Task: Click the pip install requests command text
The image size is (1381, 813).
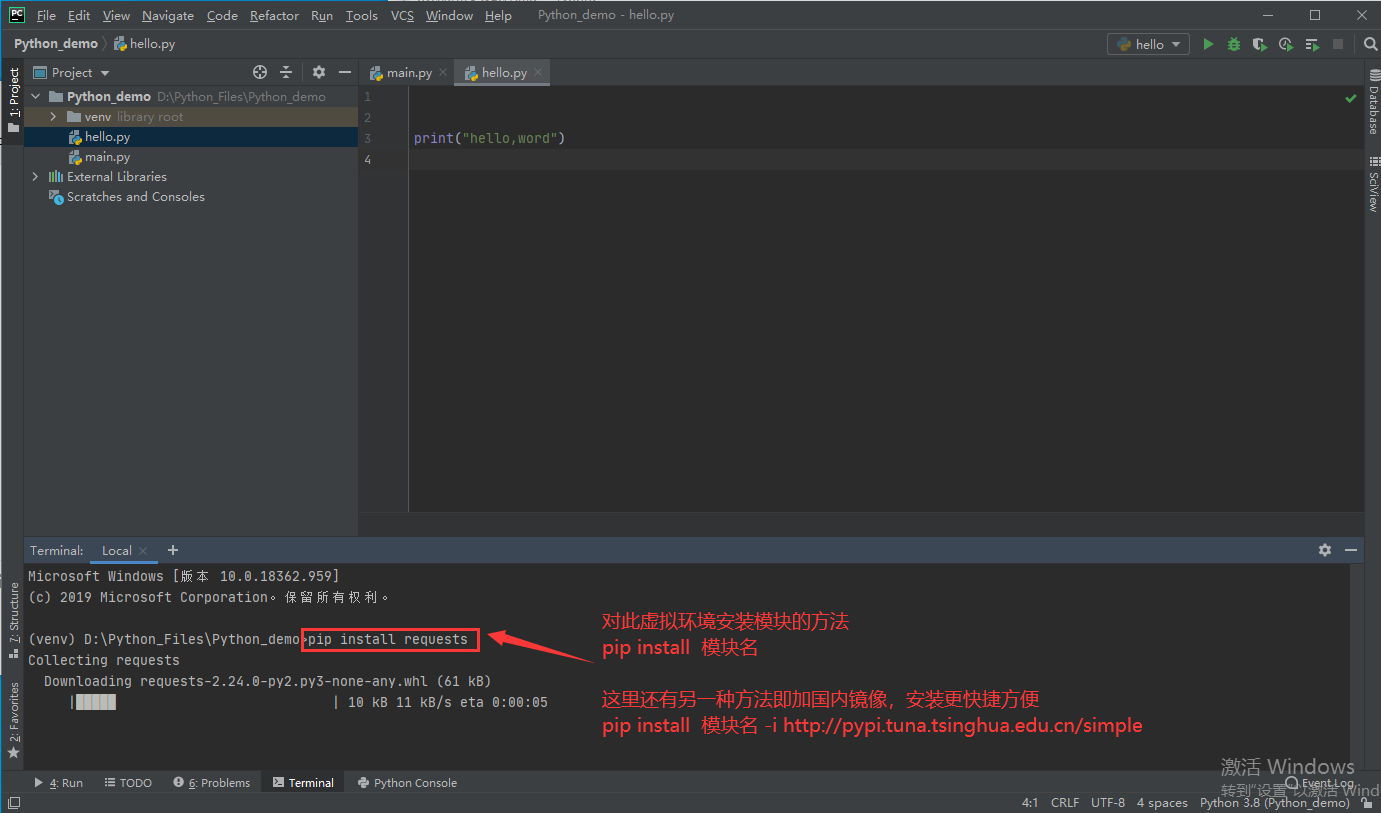Action: [388, 639]
